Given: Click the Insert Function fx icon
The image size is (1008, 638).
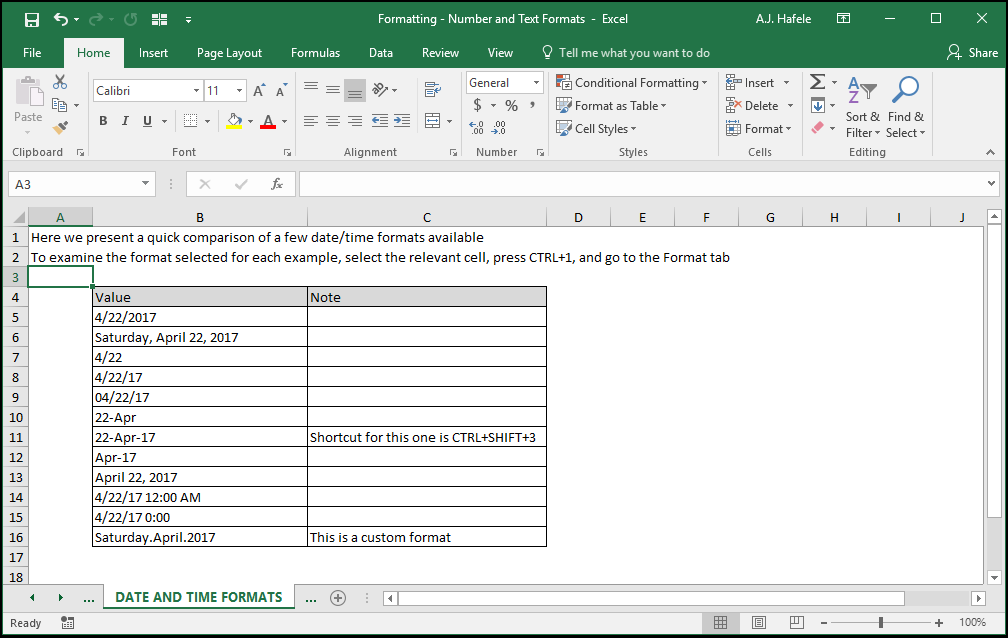Looking at the screenshot, I should (277, 184).
